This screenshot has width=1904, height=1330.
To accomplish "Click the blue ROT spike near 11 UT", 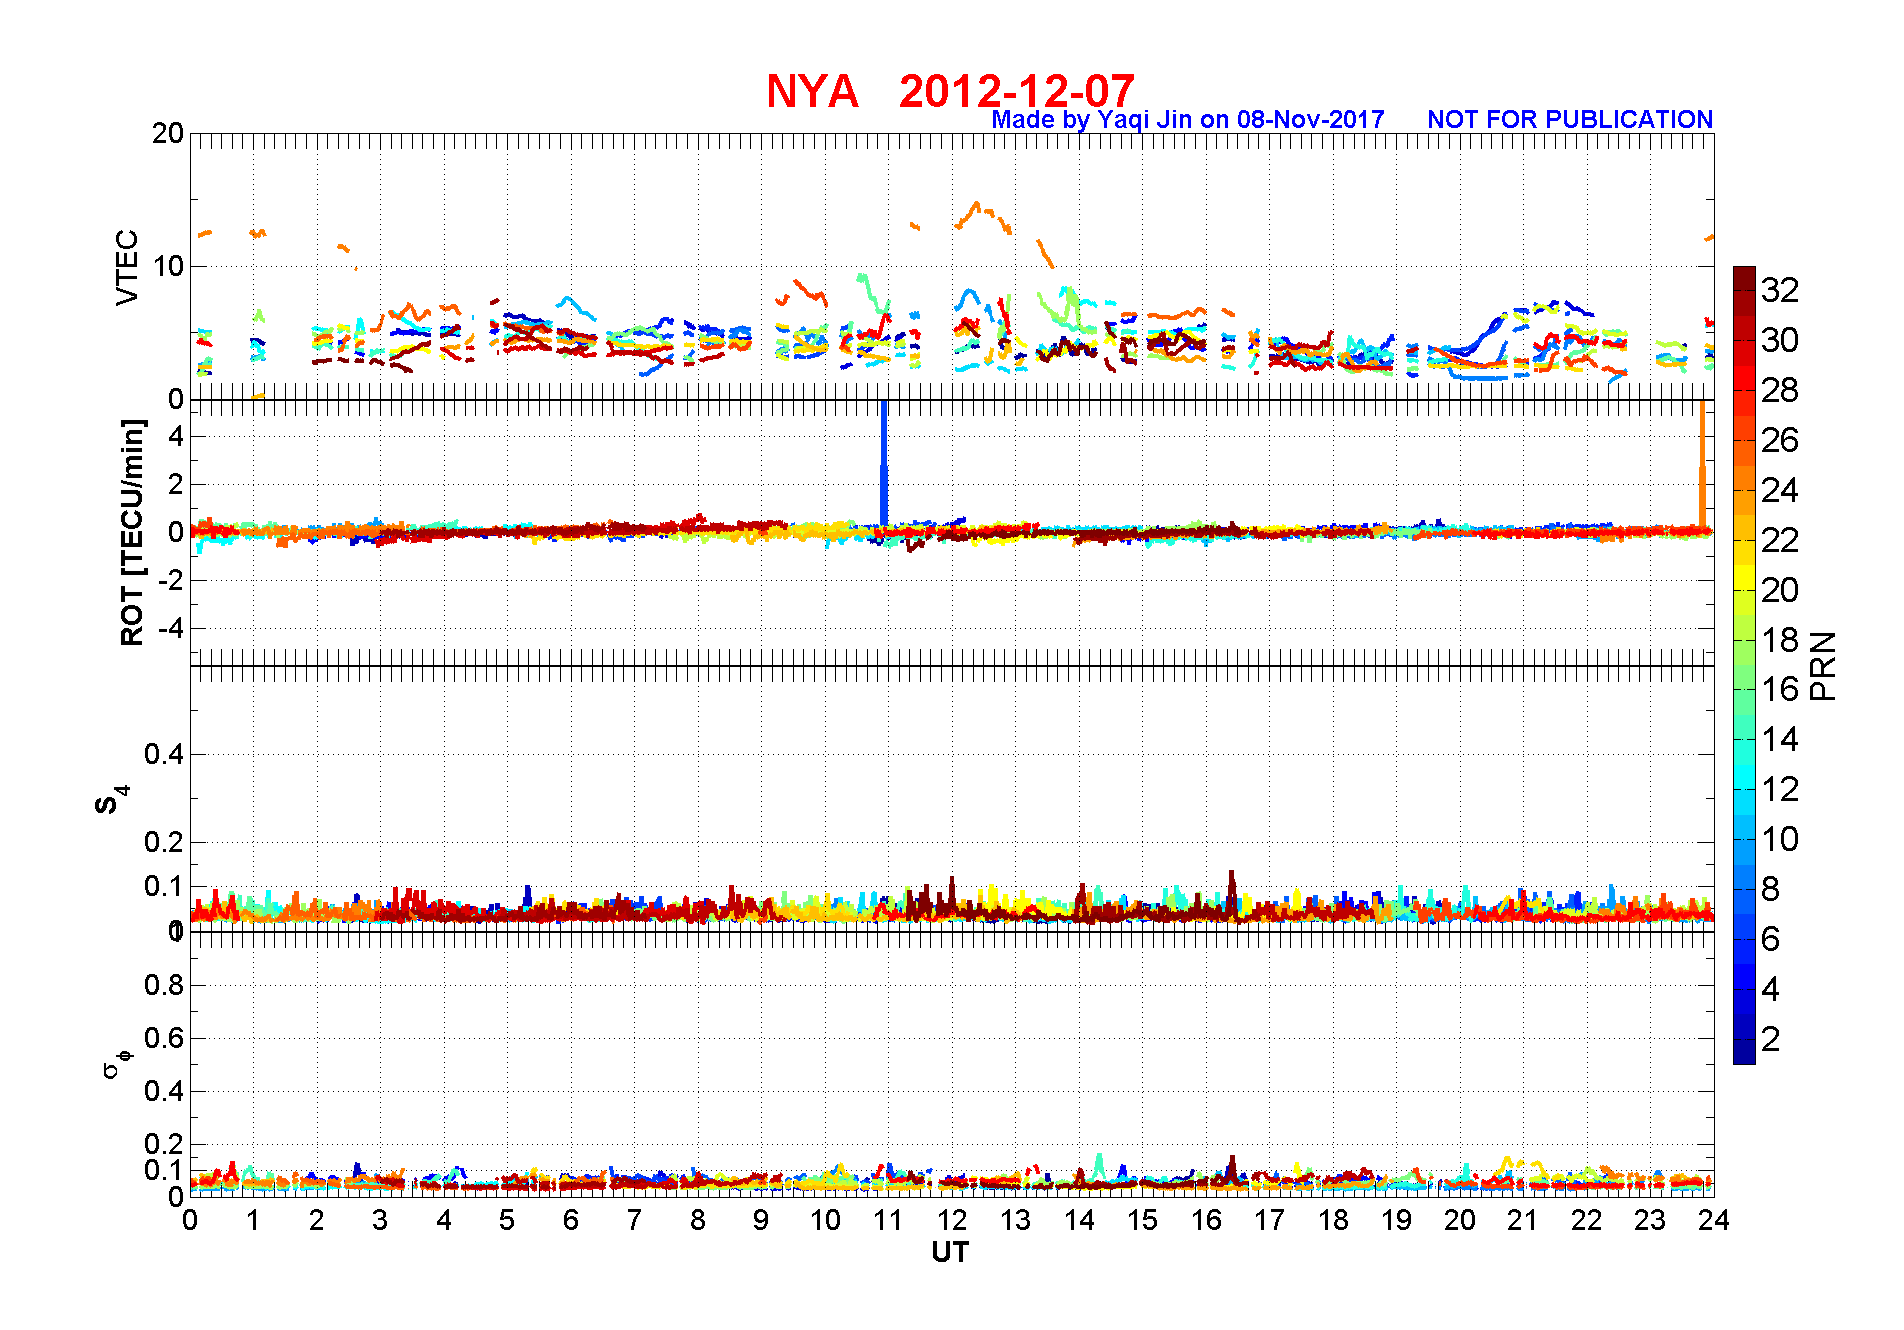I will tap(884, 462).
